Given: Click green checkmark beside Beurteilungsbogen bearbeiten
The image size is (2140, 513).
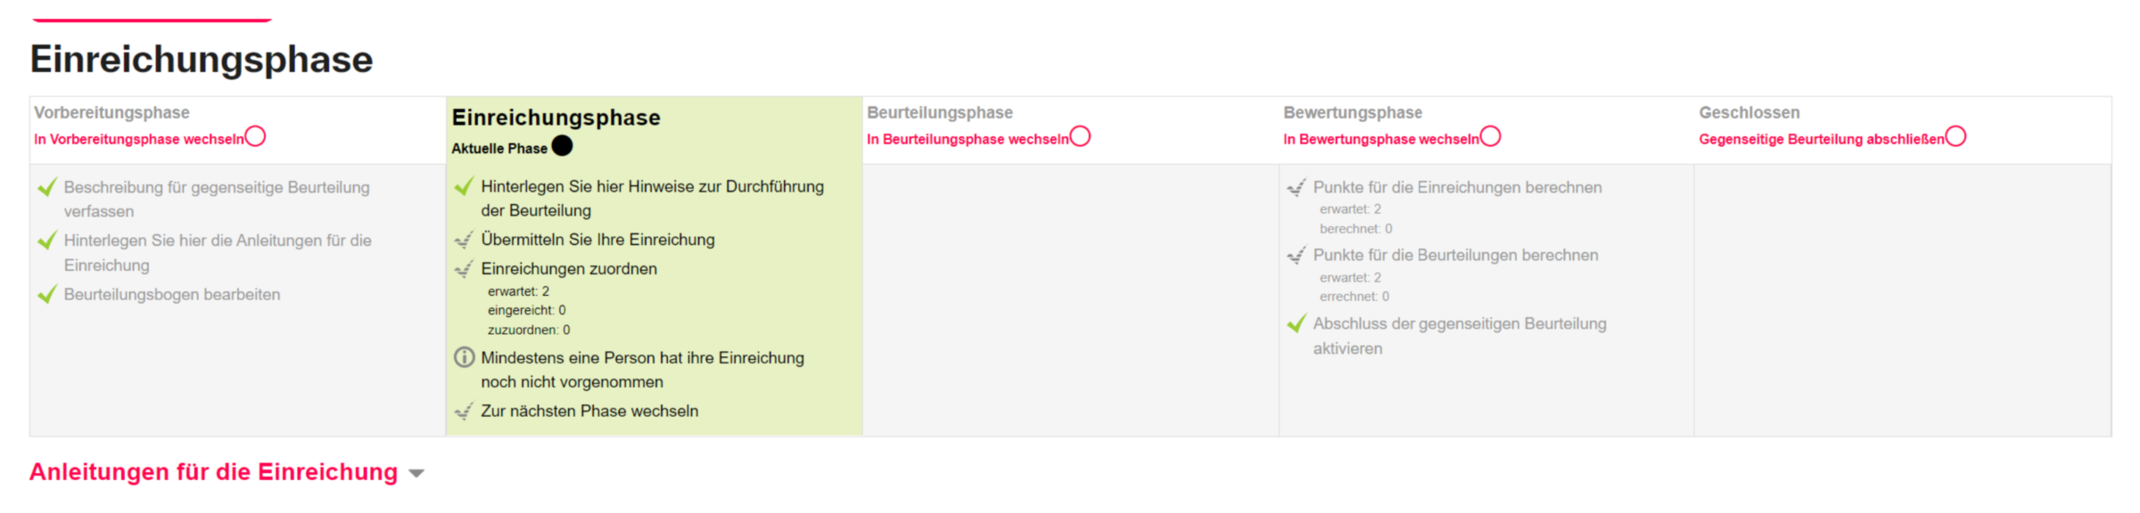Looking at the screenshot, I should (x=47, y=294).
